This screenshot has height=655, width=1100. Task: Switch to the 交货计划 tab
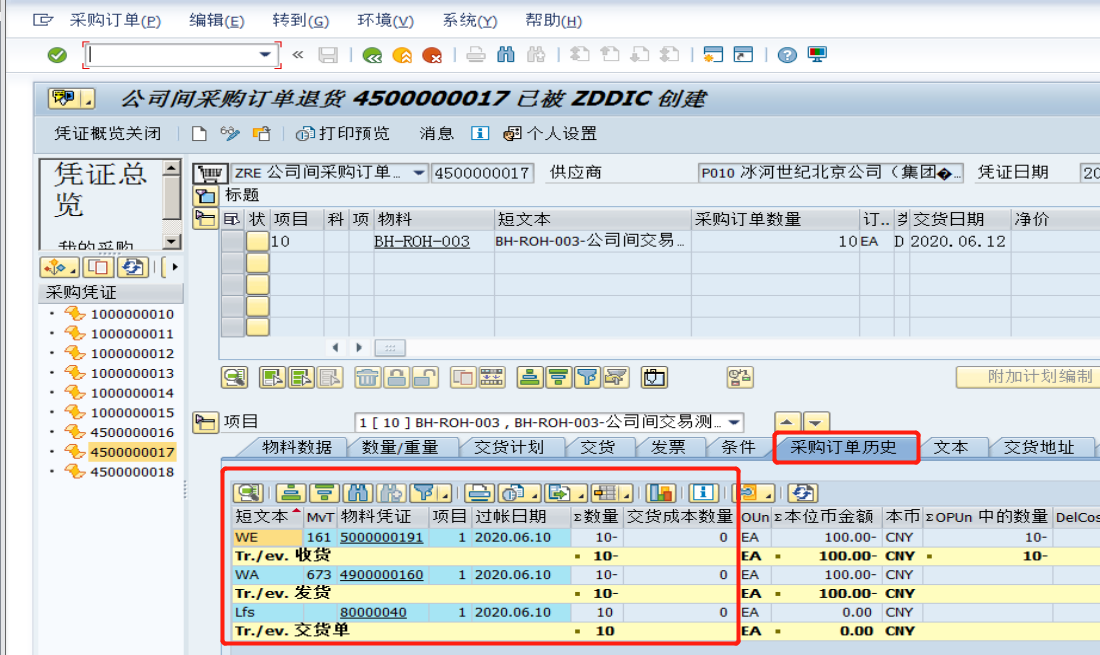(x=509, y=447)
